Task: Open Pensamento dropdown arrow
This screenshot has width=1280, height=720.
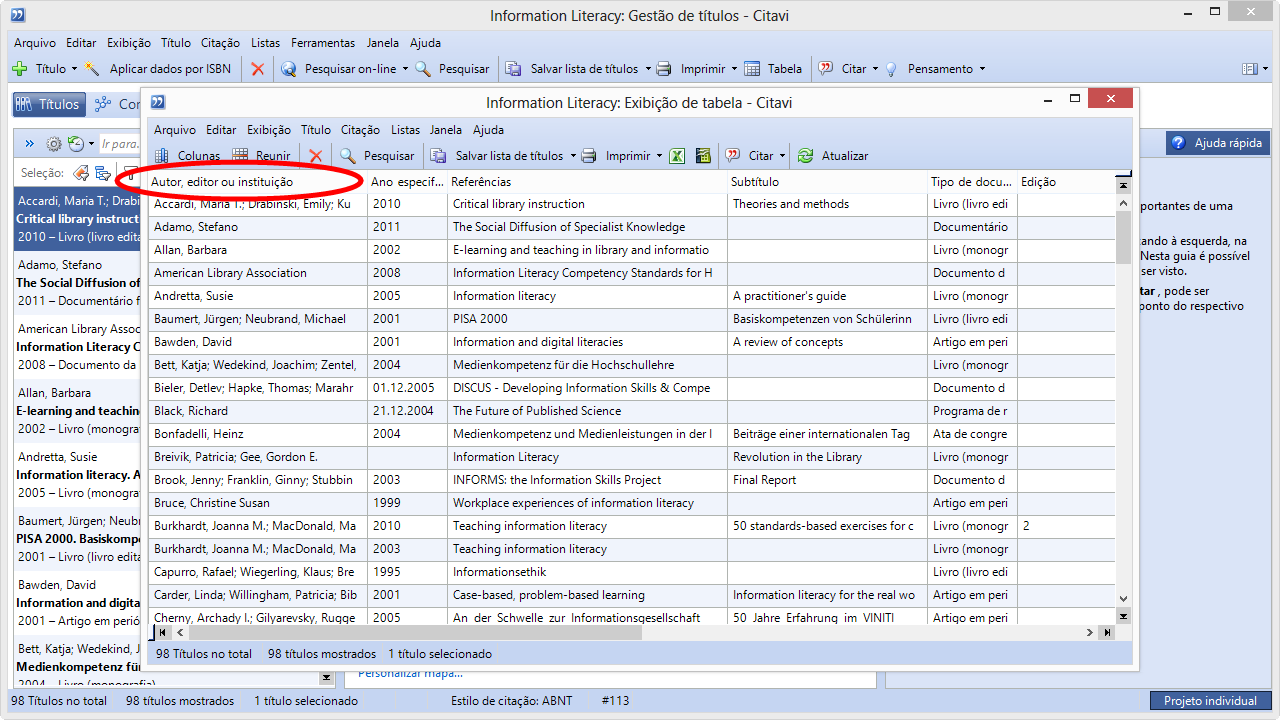Action: pos(982,69)
